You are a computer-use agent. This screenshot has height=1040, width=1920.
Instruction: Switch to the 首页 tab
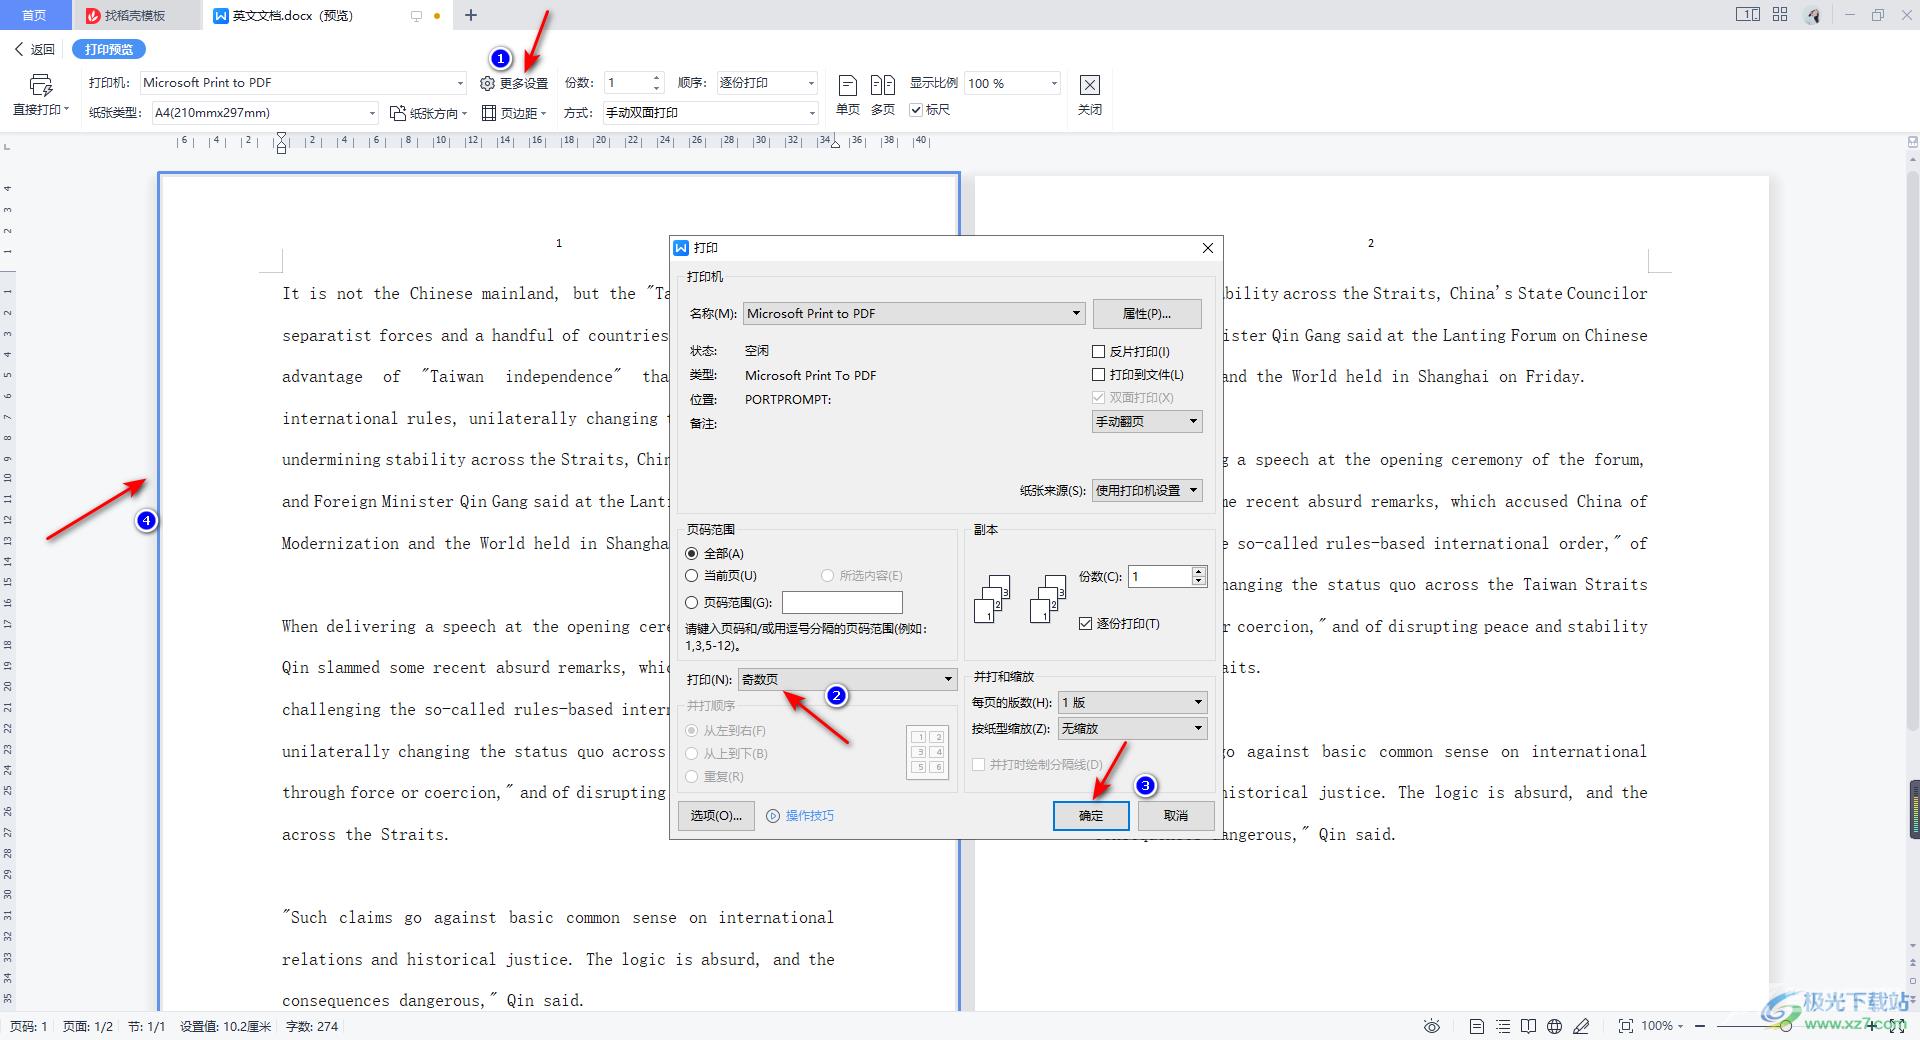(35, 15)
